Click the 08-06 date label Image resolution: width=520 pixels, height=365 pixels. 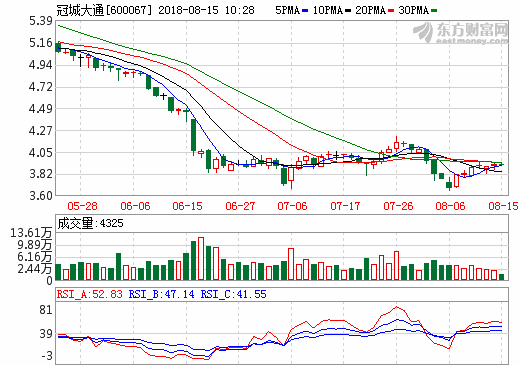(x=450, y=206)
